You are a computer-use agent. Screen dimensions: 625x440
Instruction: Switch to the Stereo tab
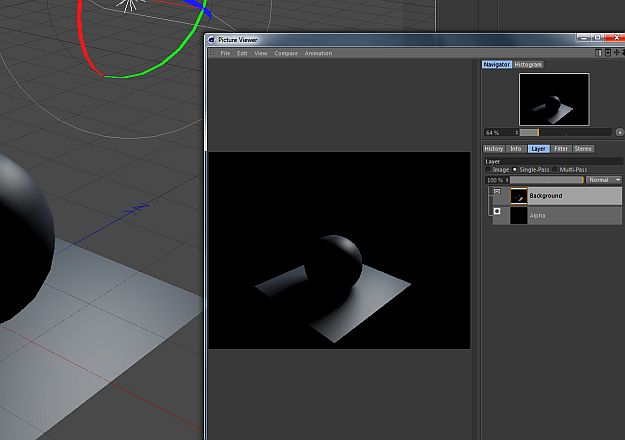pyautogui.click(x=583, y=149)
